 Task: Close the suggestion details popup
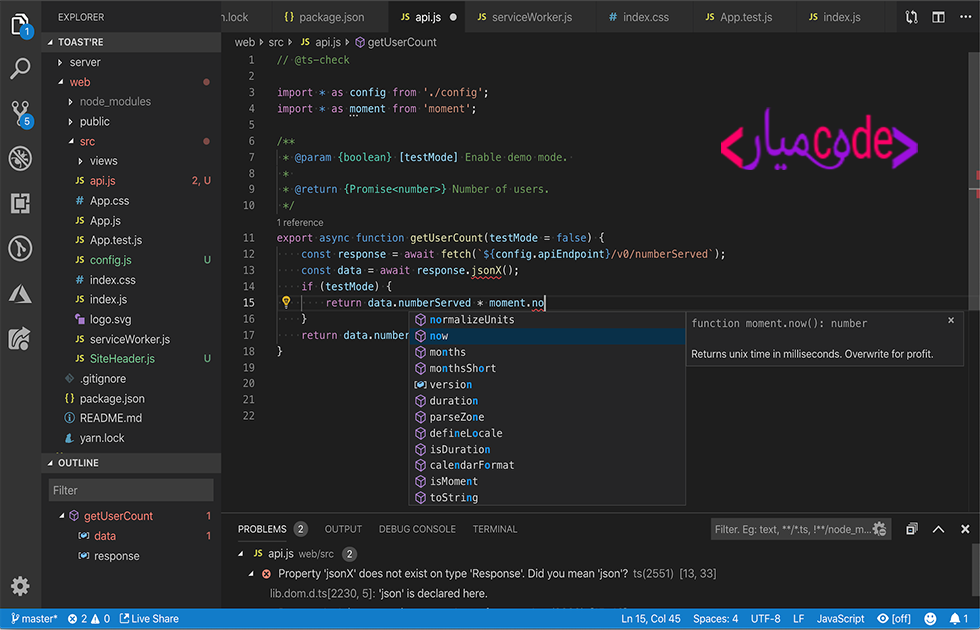(x=951, y=321)
